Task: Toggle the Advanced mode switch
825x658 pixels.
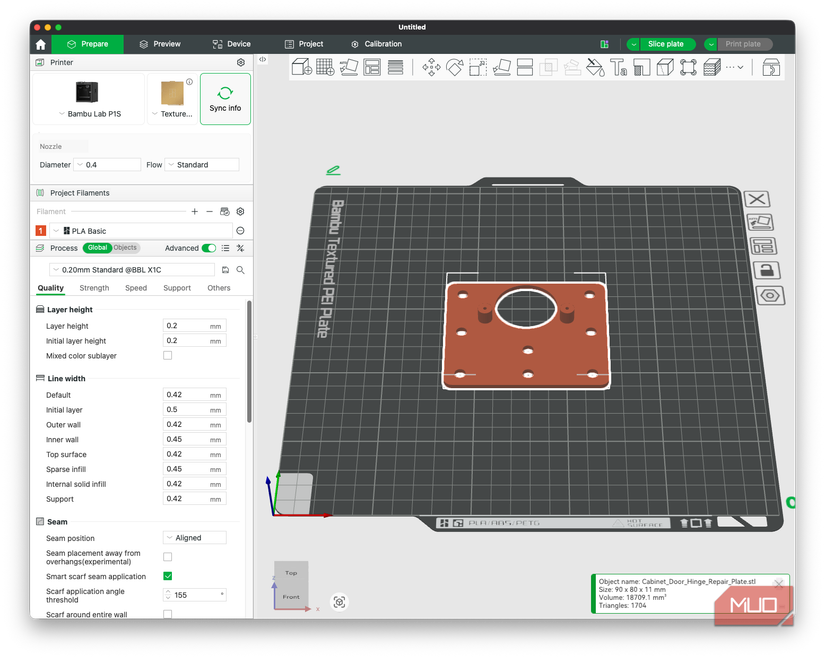Action: (209, 248)
